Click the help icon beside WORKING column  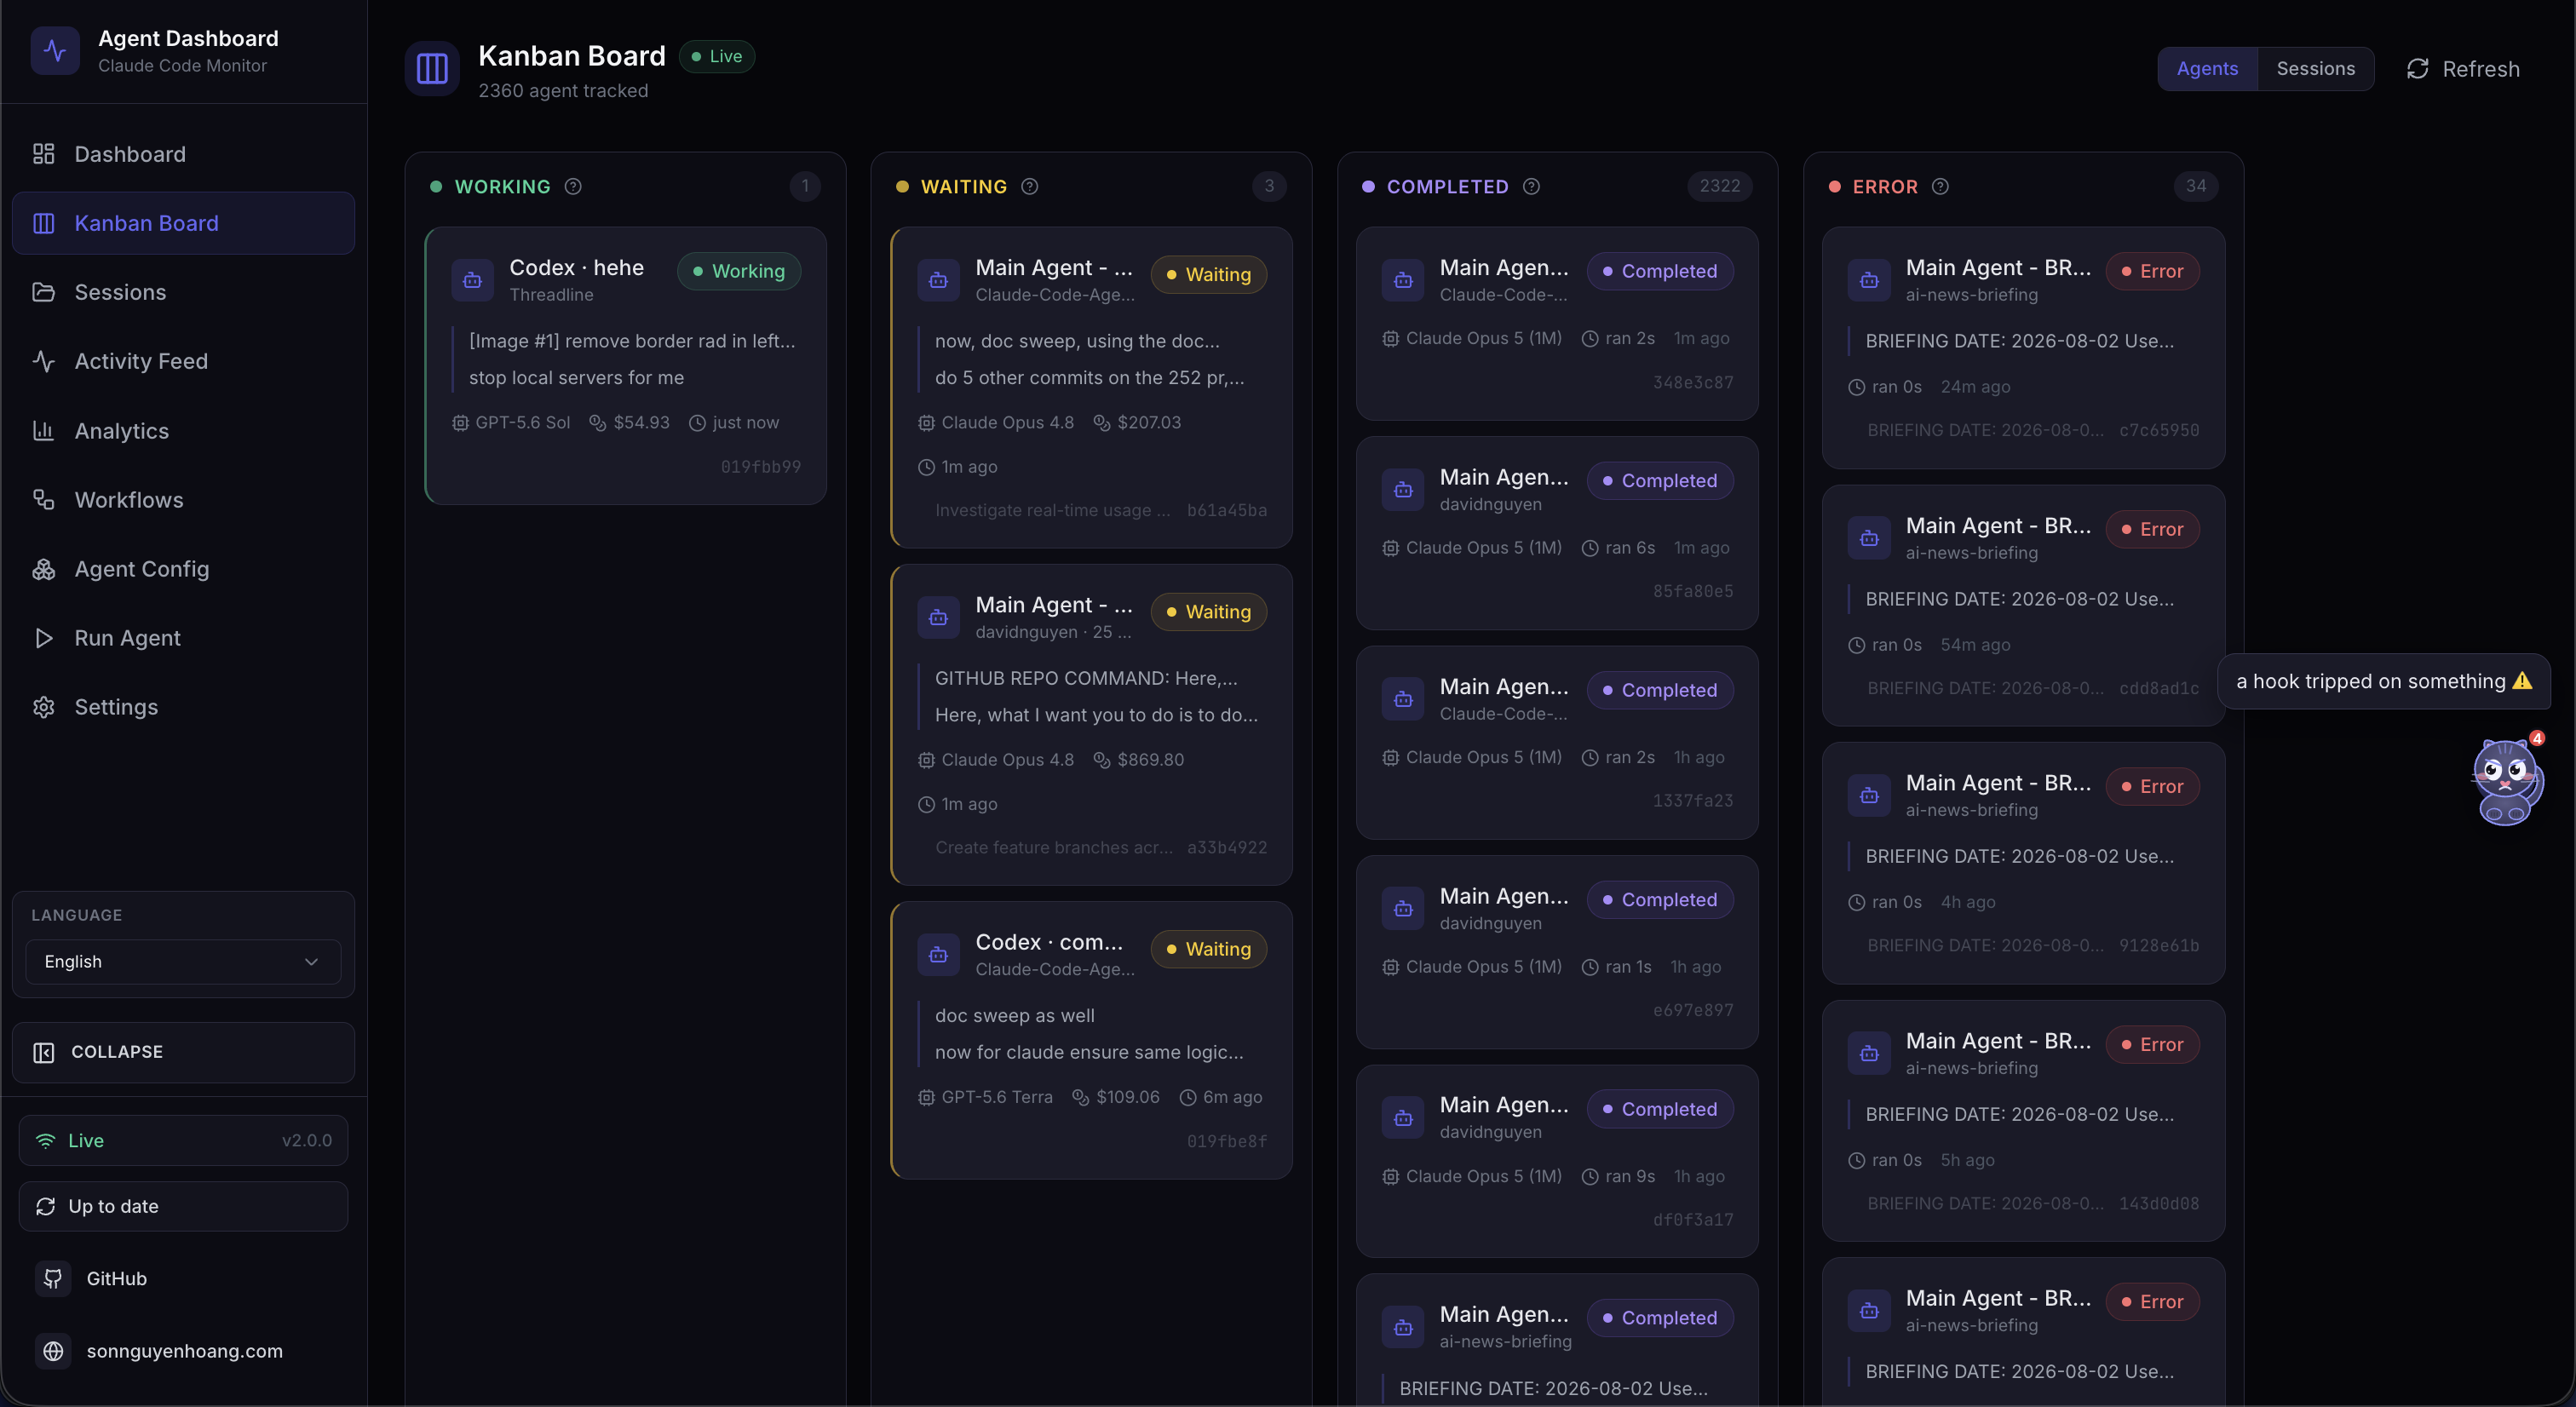point(573,187)
